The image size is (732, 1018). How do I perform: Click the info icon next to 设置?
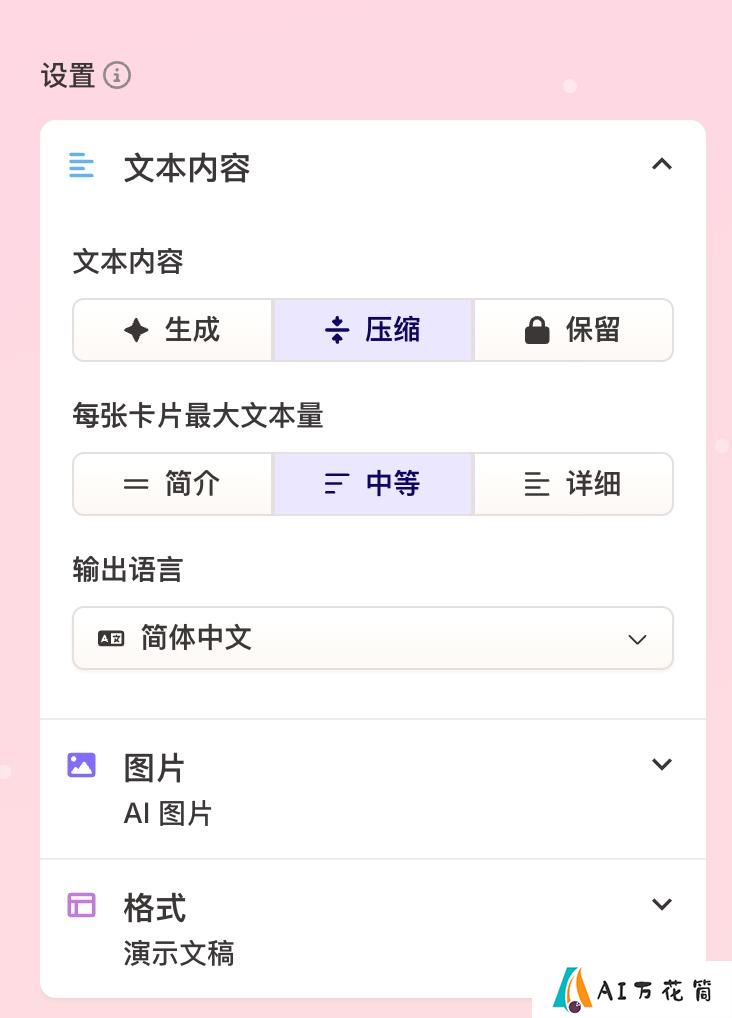tap(117, 75)
